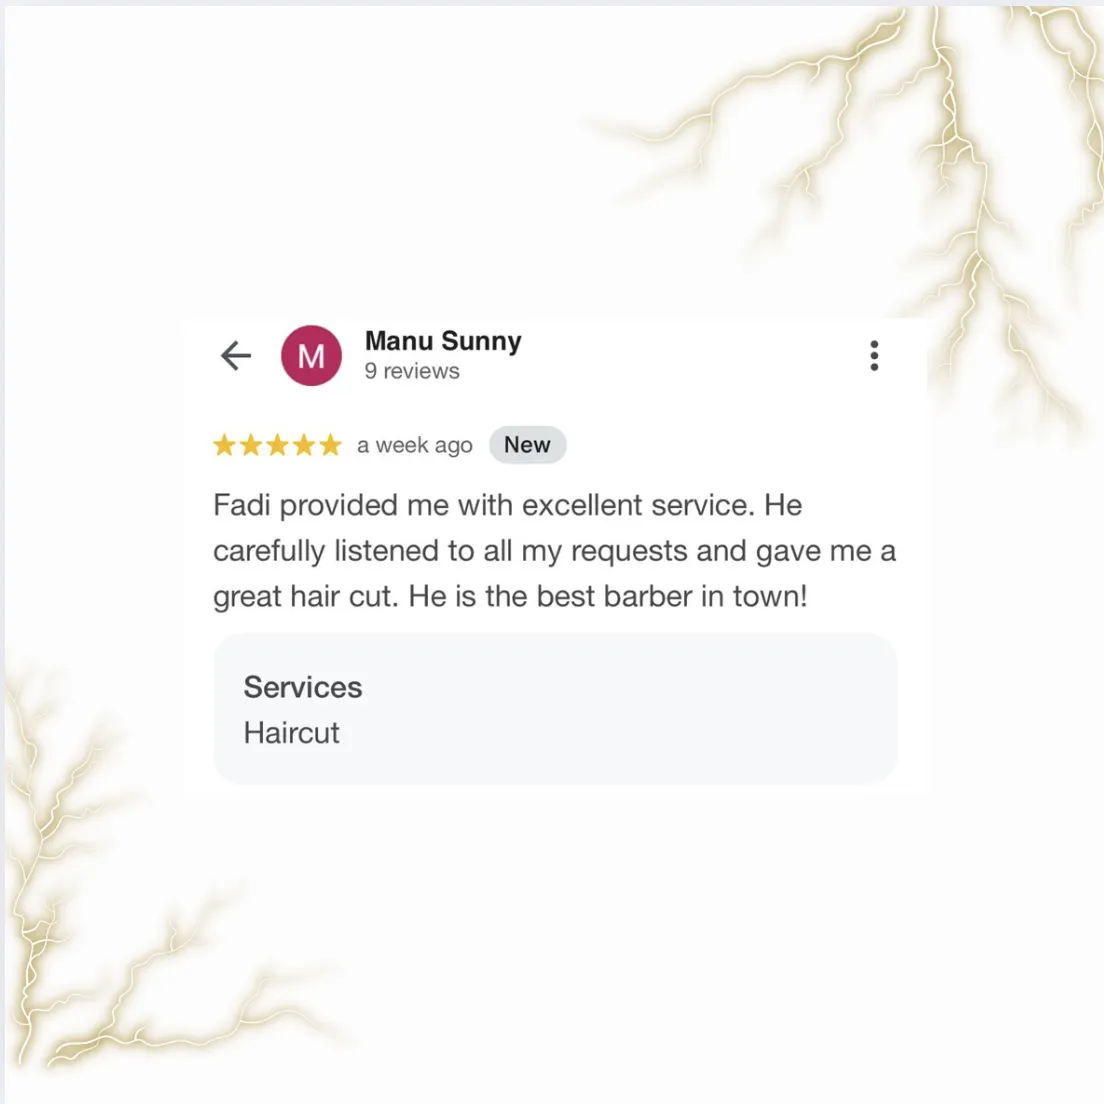
Task: Open the three-dot more options menu
Action: (x=874, y=356)
